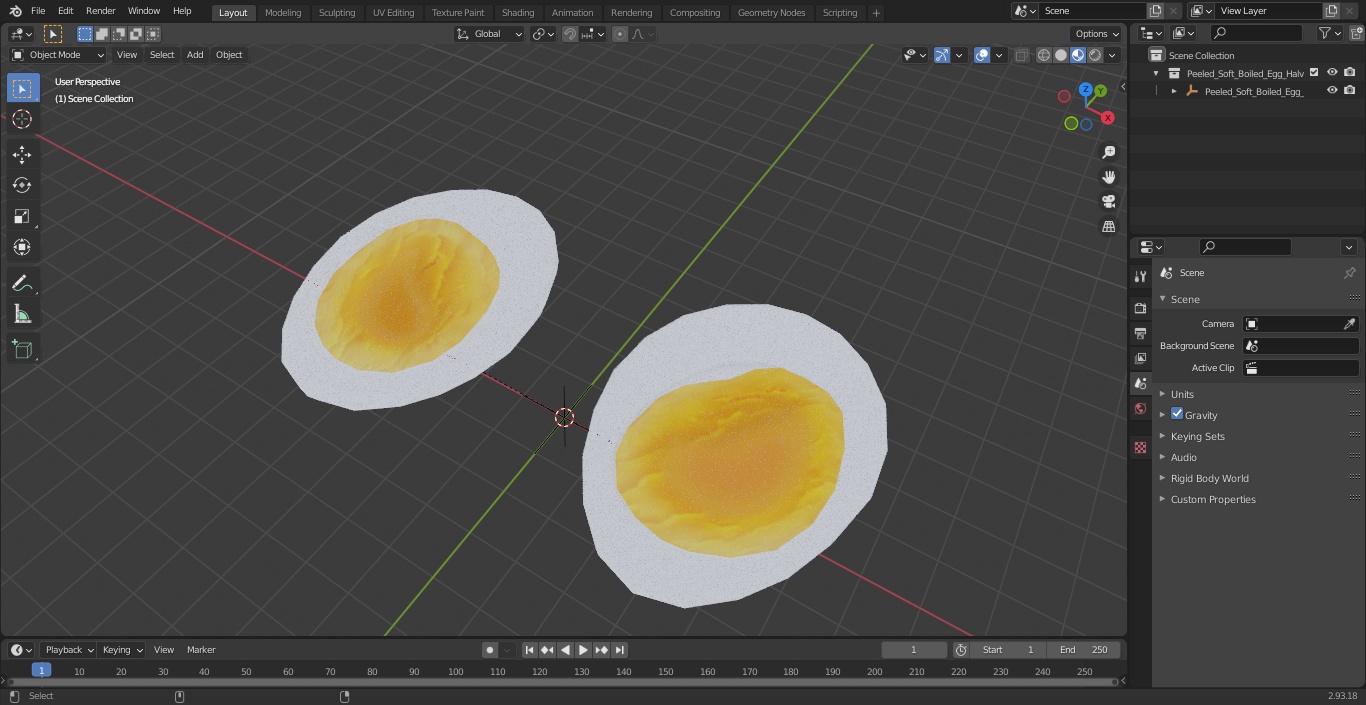This screenshot has width=1366, height=705.
Task: Select the Rotate tool
Action: click(x=22, y=185)
